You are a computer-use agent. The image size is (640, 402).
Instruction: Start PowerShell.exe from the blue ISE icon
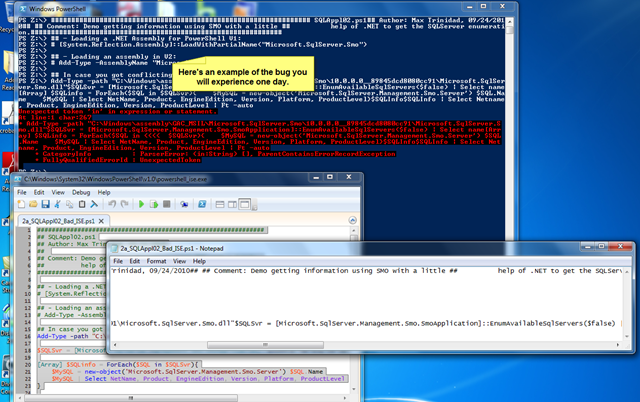pos(202,204)
